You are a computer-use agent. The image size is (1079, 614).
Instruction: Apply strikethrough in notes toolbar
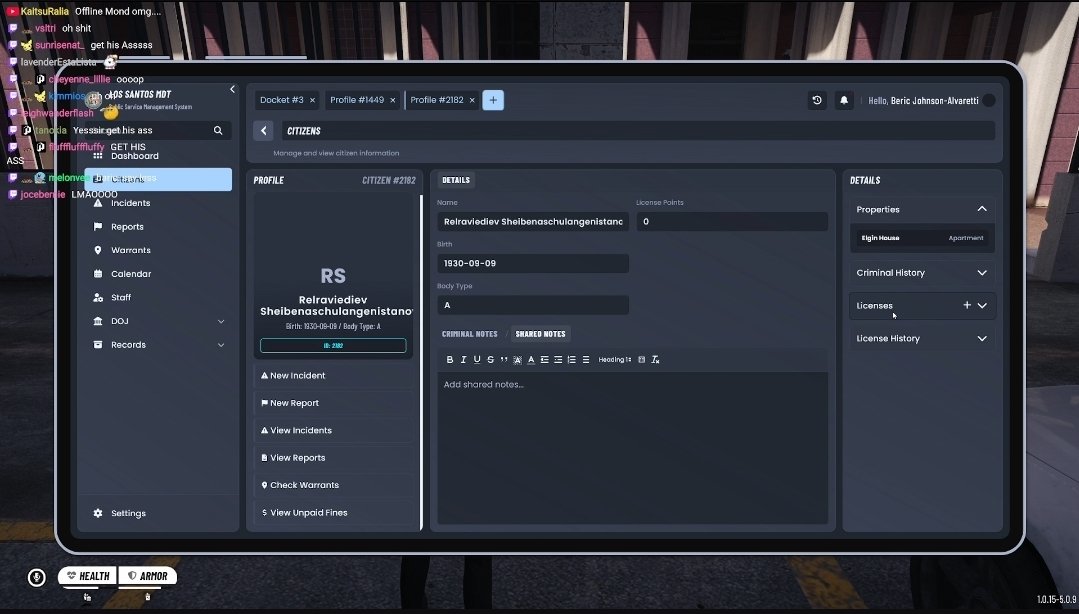pos(490,359)
